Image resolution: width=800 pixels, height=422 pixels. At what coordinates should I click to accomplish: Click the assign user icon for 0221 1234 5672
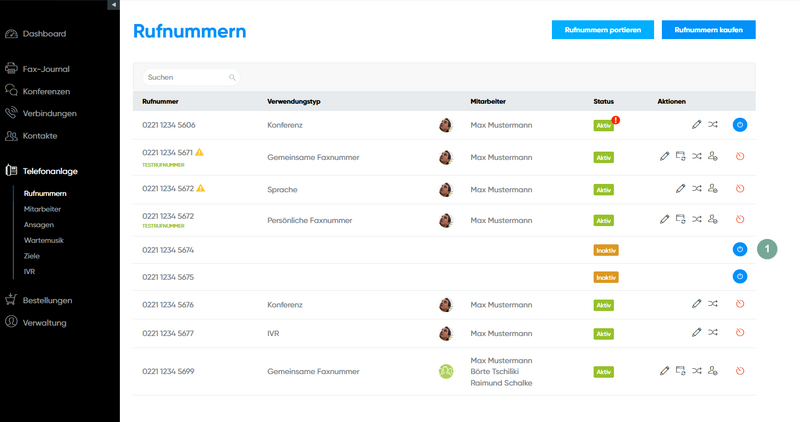tap(713, 219)
